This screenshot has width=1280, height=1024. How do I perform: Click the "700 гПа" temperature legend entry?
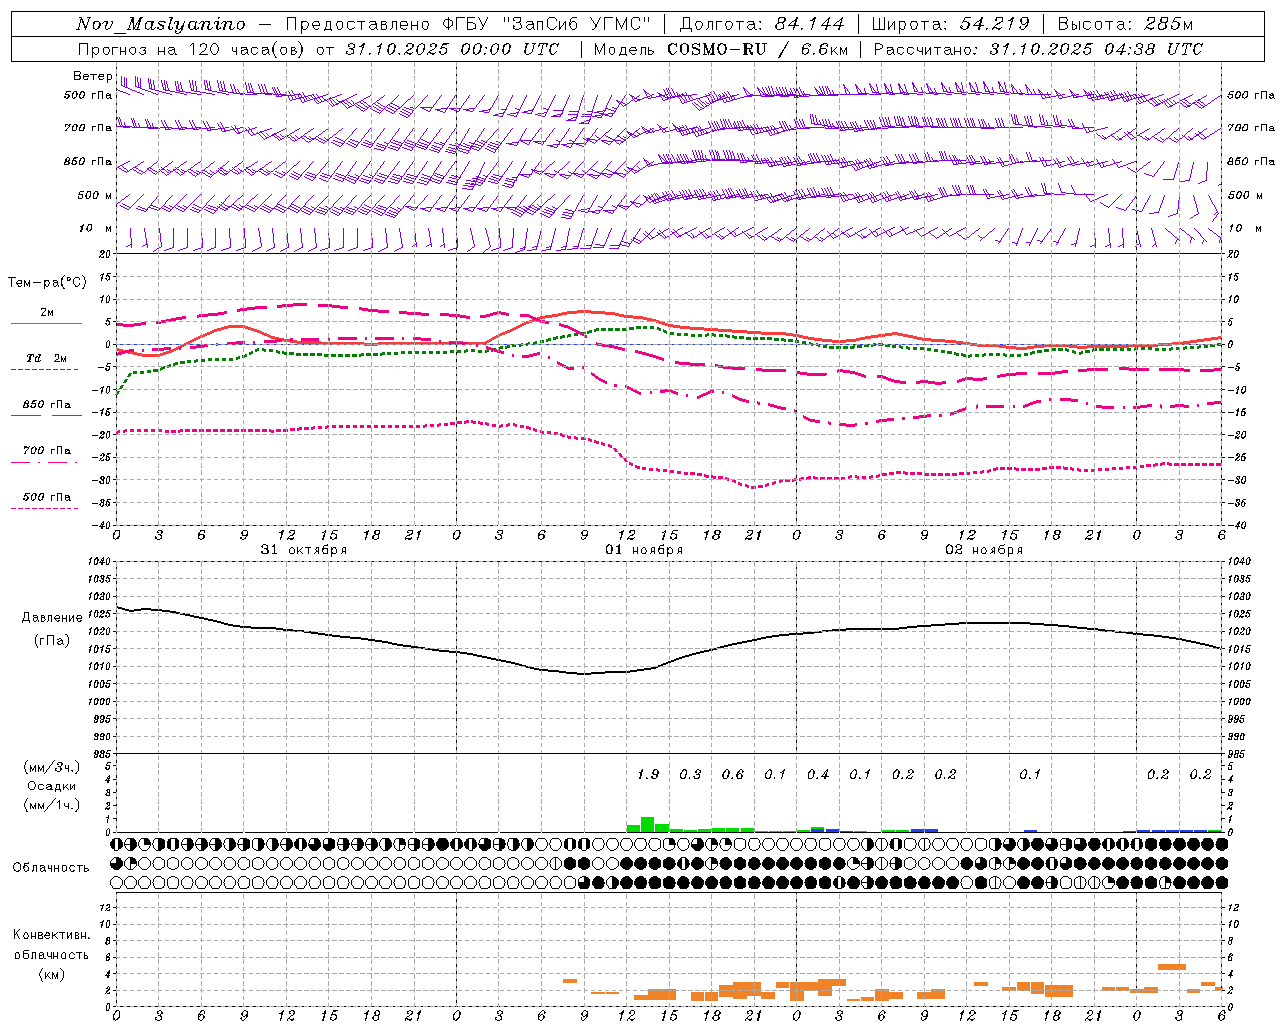tap(47, 450)
